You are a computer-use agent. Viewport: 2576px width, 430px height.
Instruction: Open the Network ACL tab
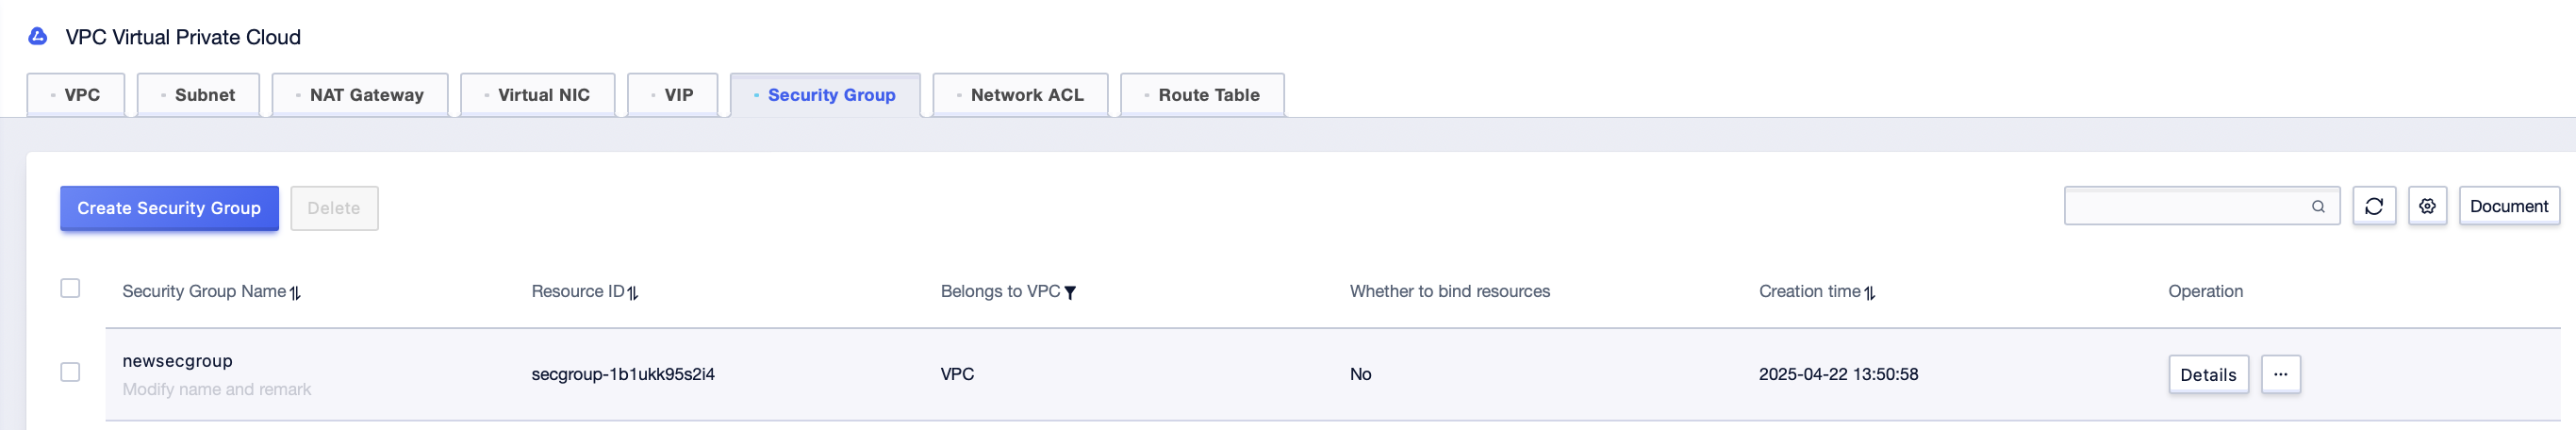(1020, 95)
